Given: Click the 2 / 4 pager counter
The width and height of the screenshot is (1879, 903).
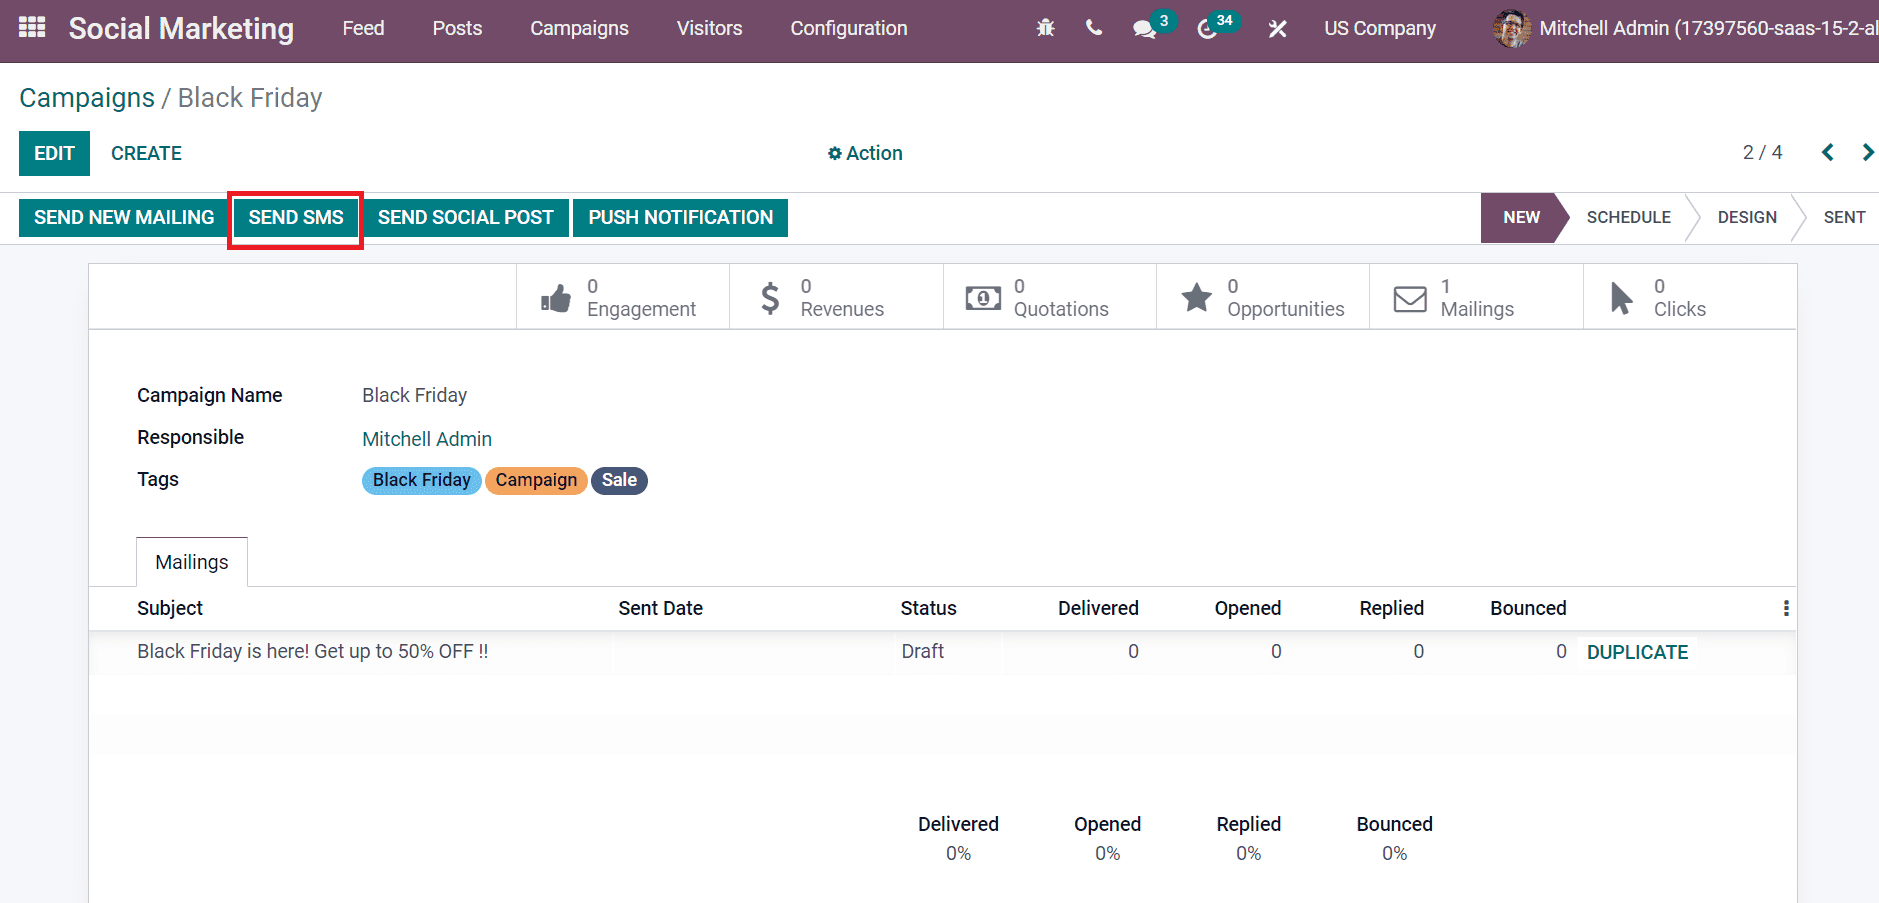Looking at the screenshot, I should click(x=1762, y=152).
